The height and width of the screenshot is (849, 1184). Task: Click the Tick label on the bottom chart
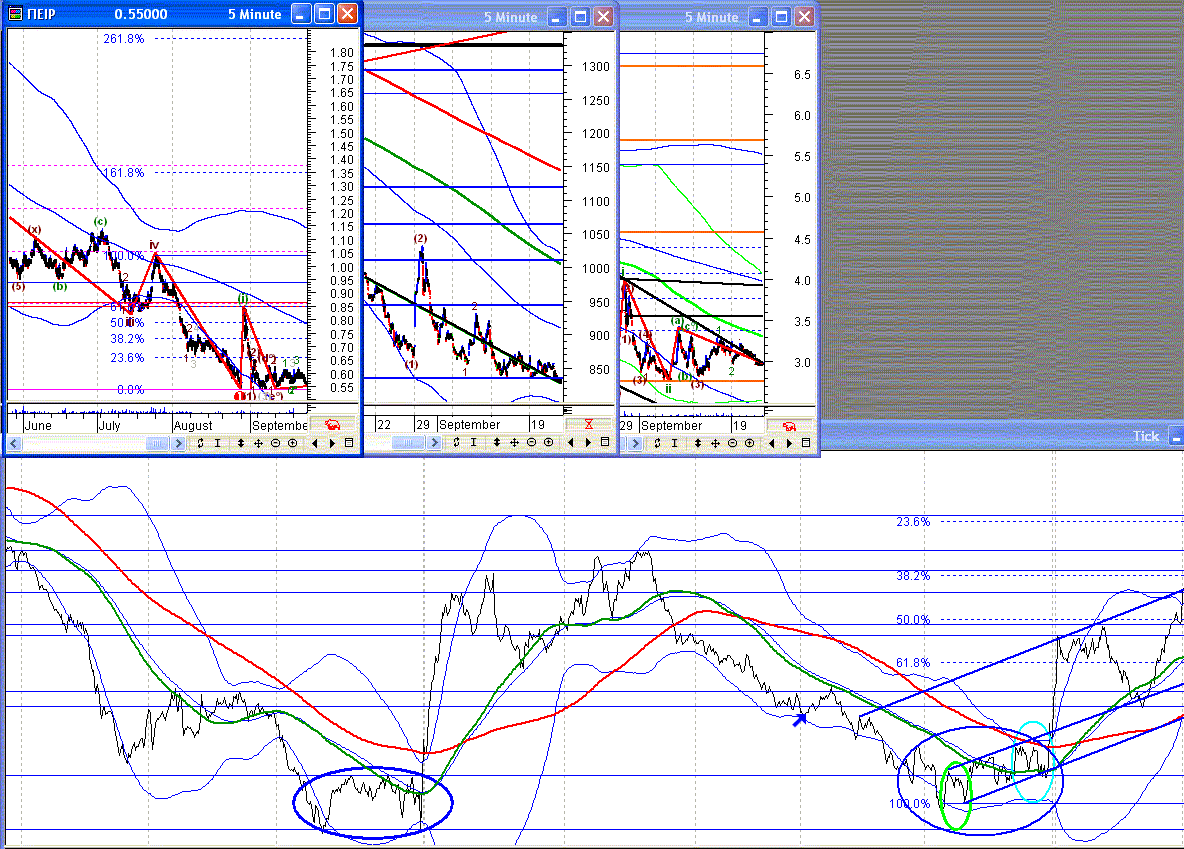(x=1145, y=436)
